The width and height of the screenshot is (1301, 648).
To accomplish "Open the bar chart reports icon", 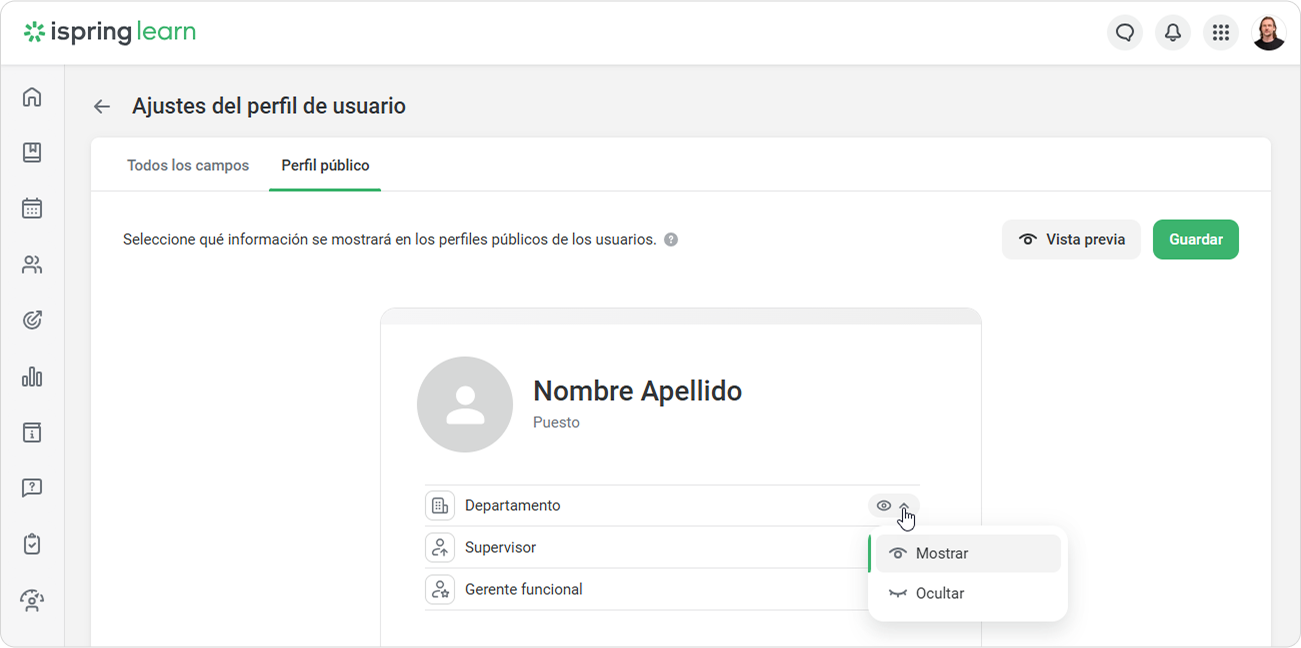I will point(32,377).
